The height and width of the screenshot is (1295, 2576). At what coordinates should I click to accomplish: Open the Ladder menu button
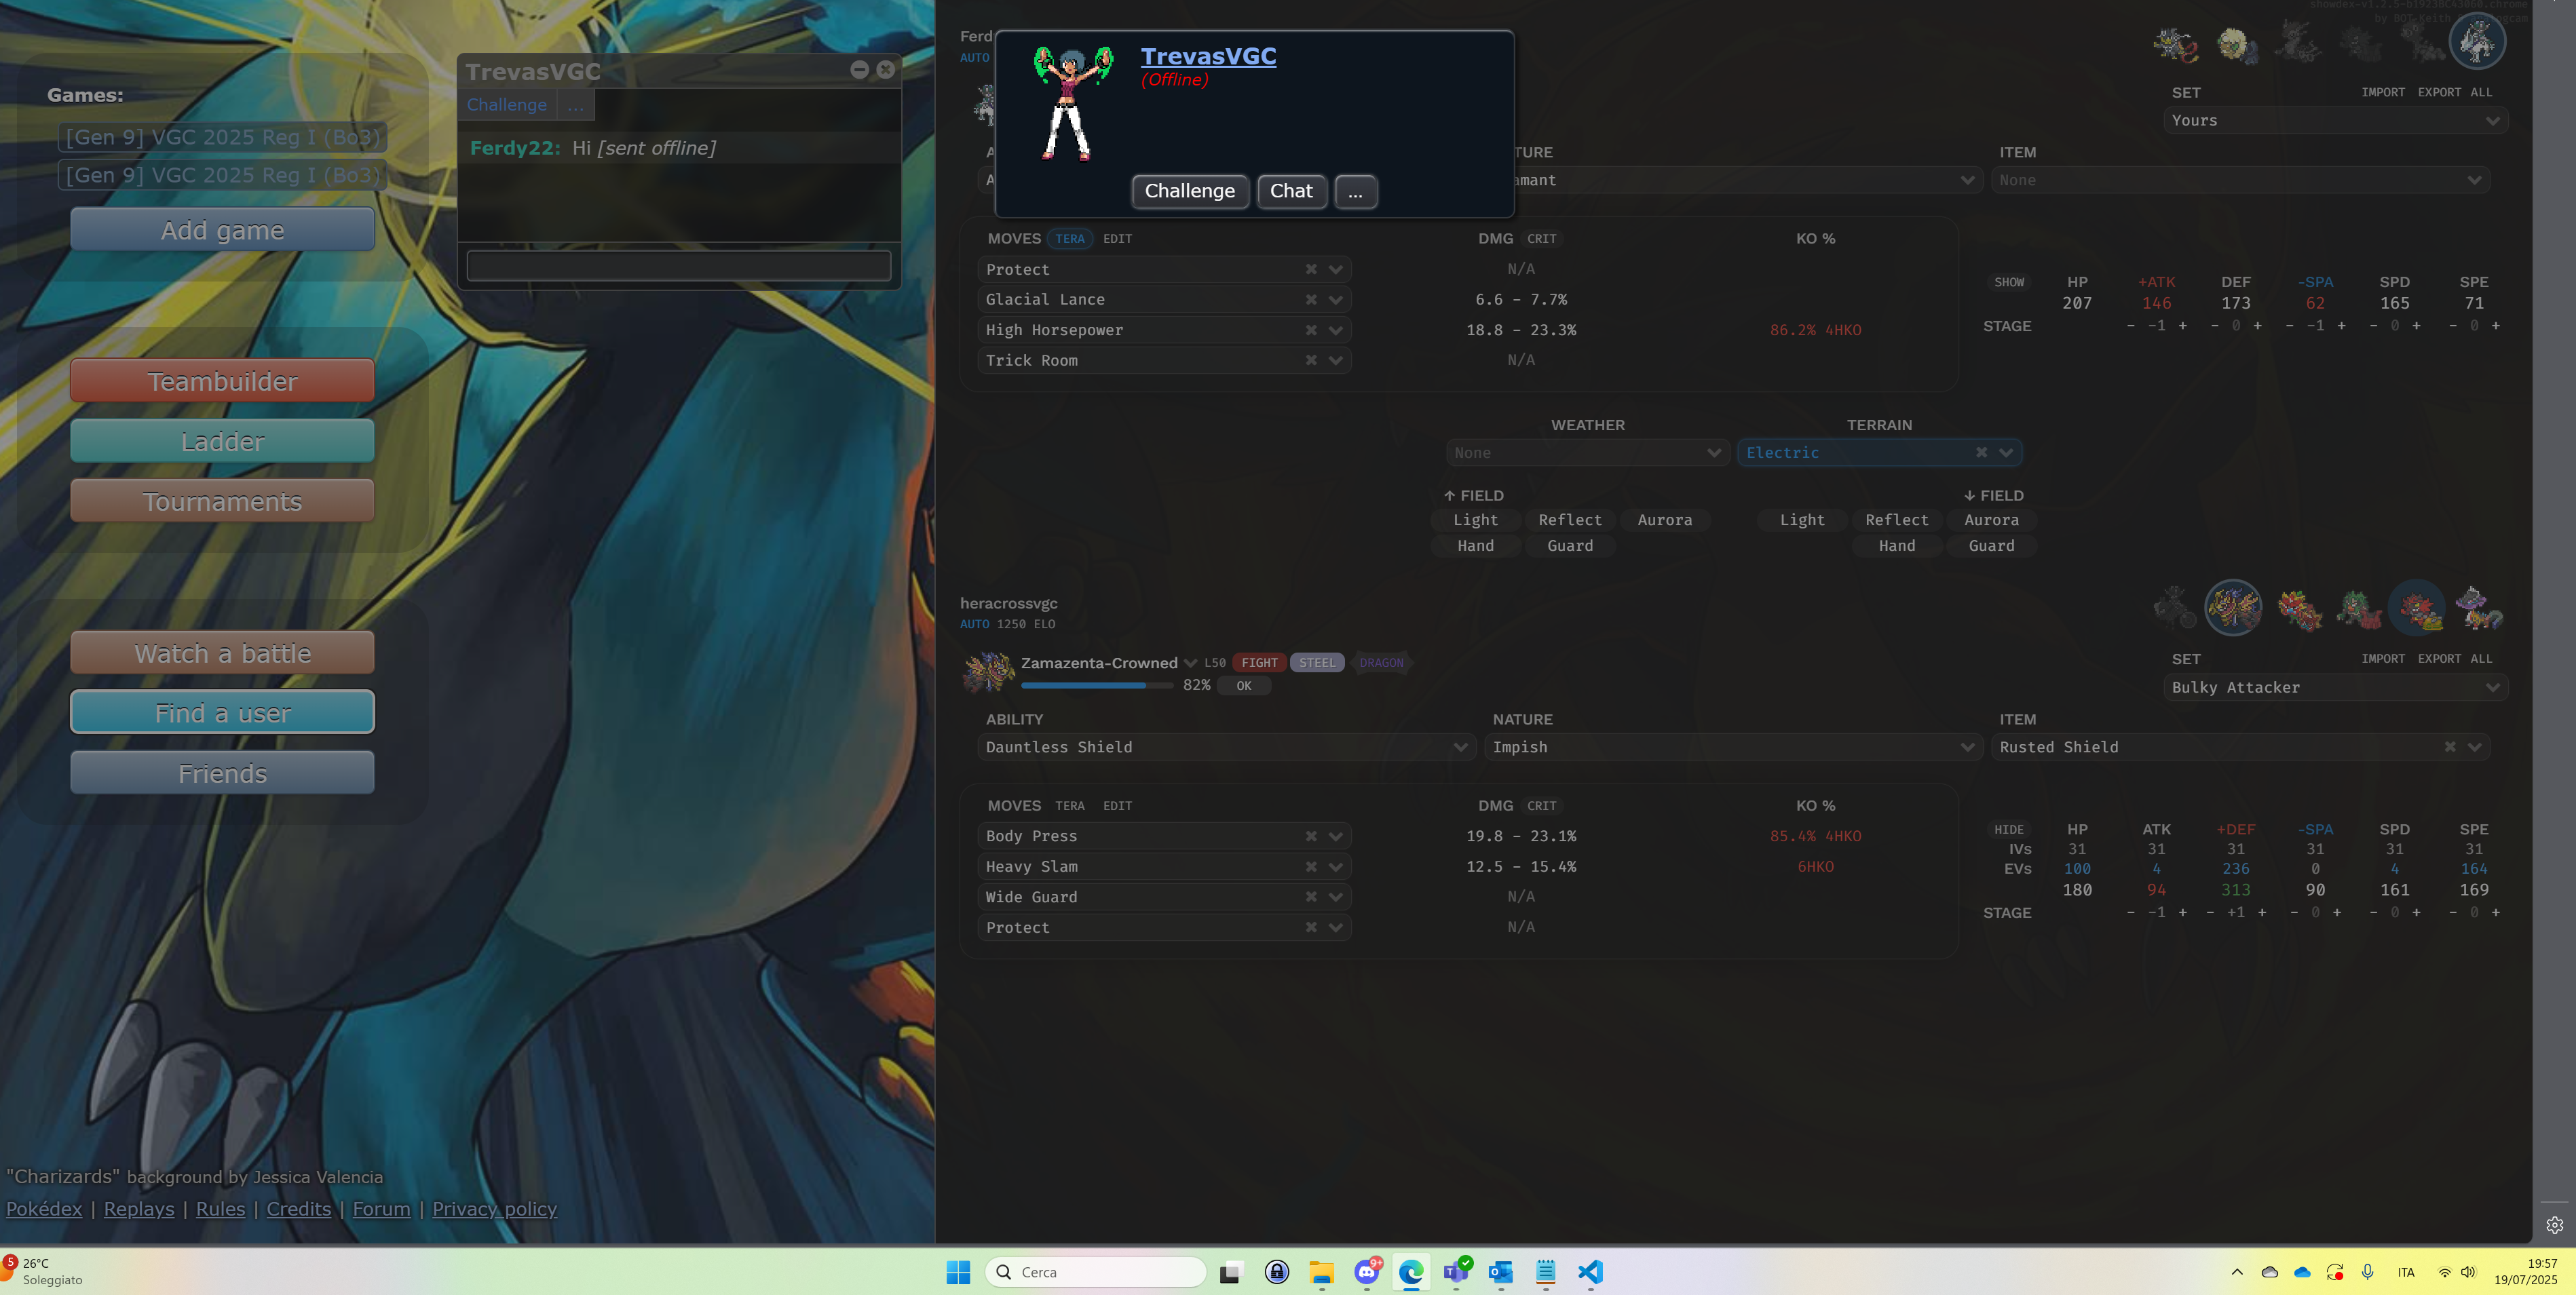[222, 441]
